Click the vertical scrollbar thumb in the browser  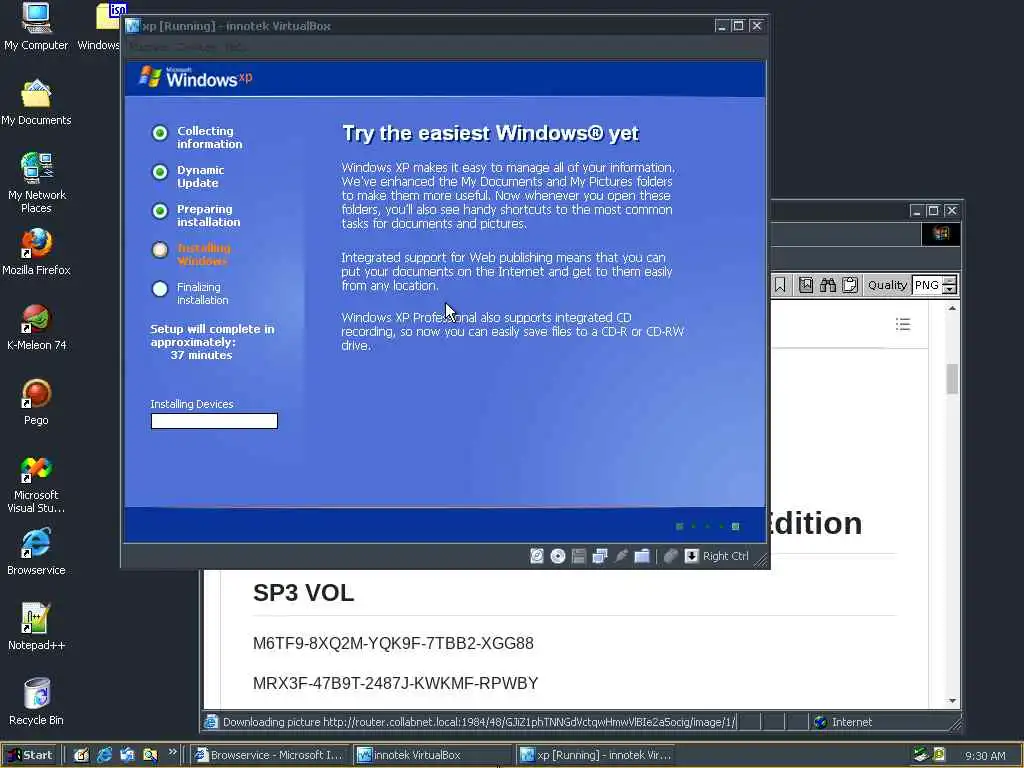(x=953, y=379)
